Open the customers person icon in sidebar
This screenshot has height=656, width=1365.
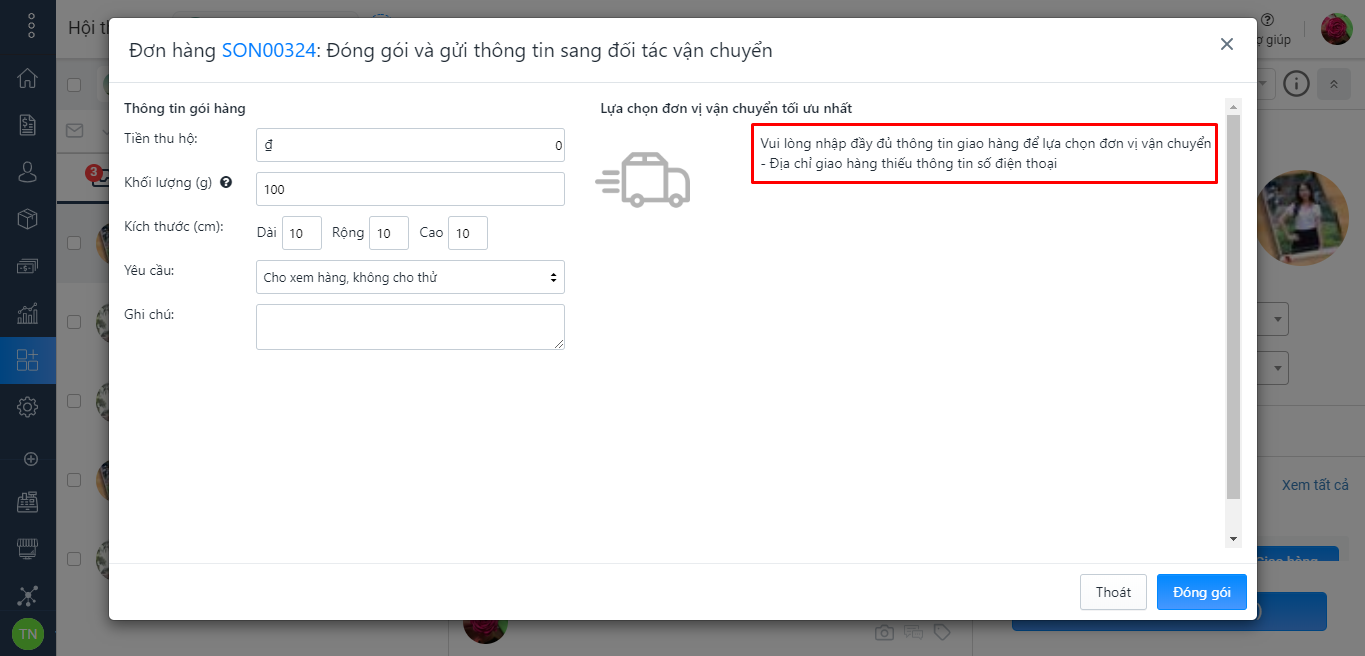28,172
